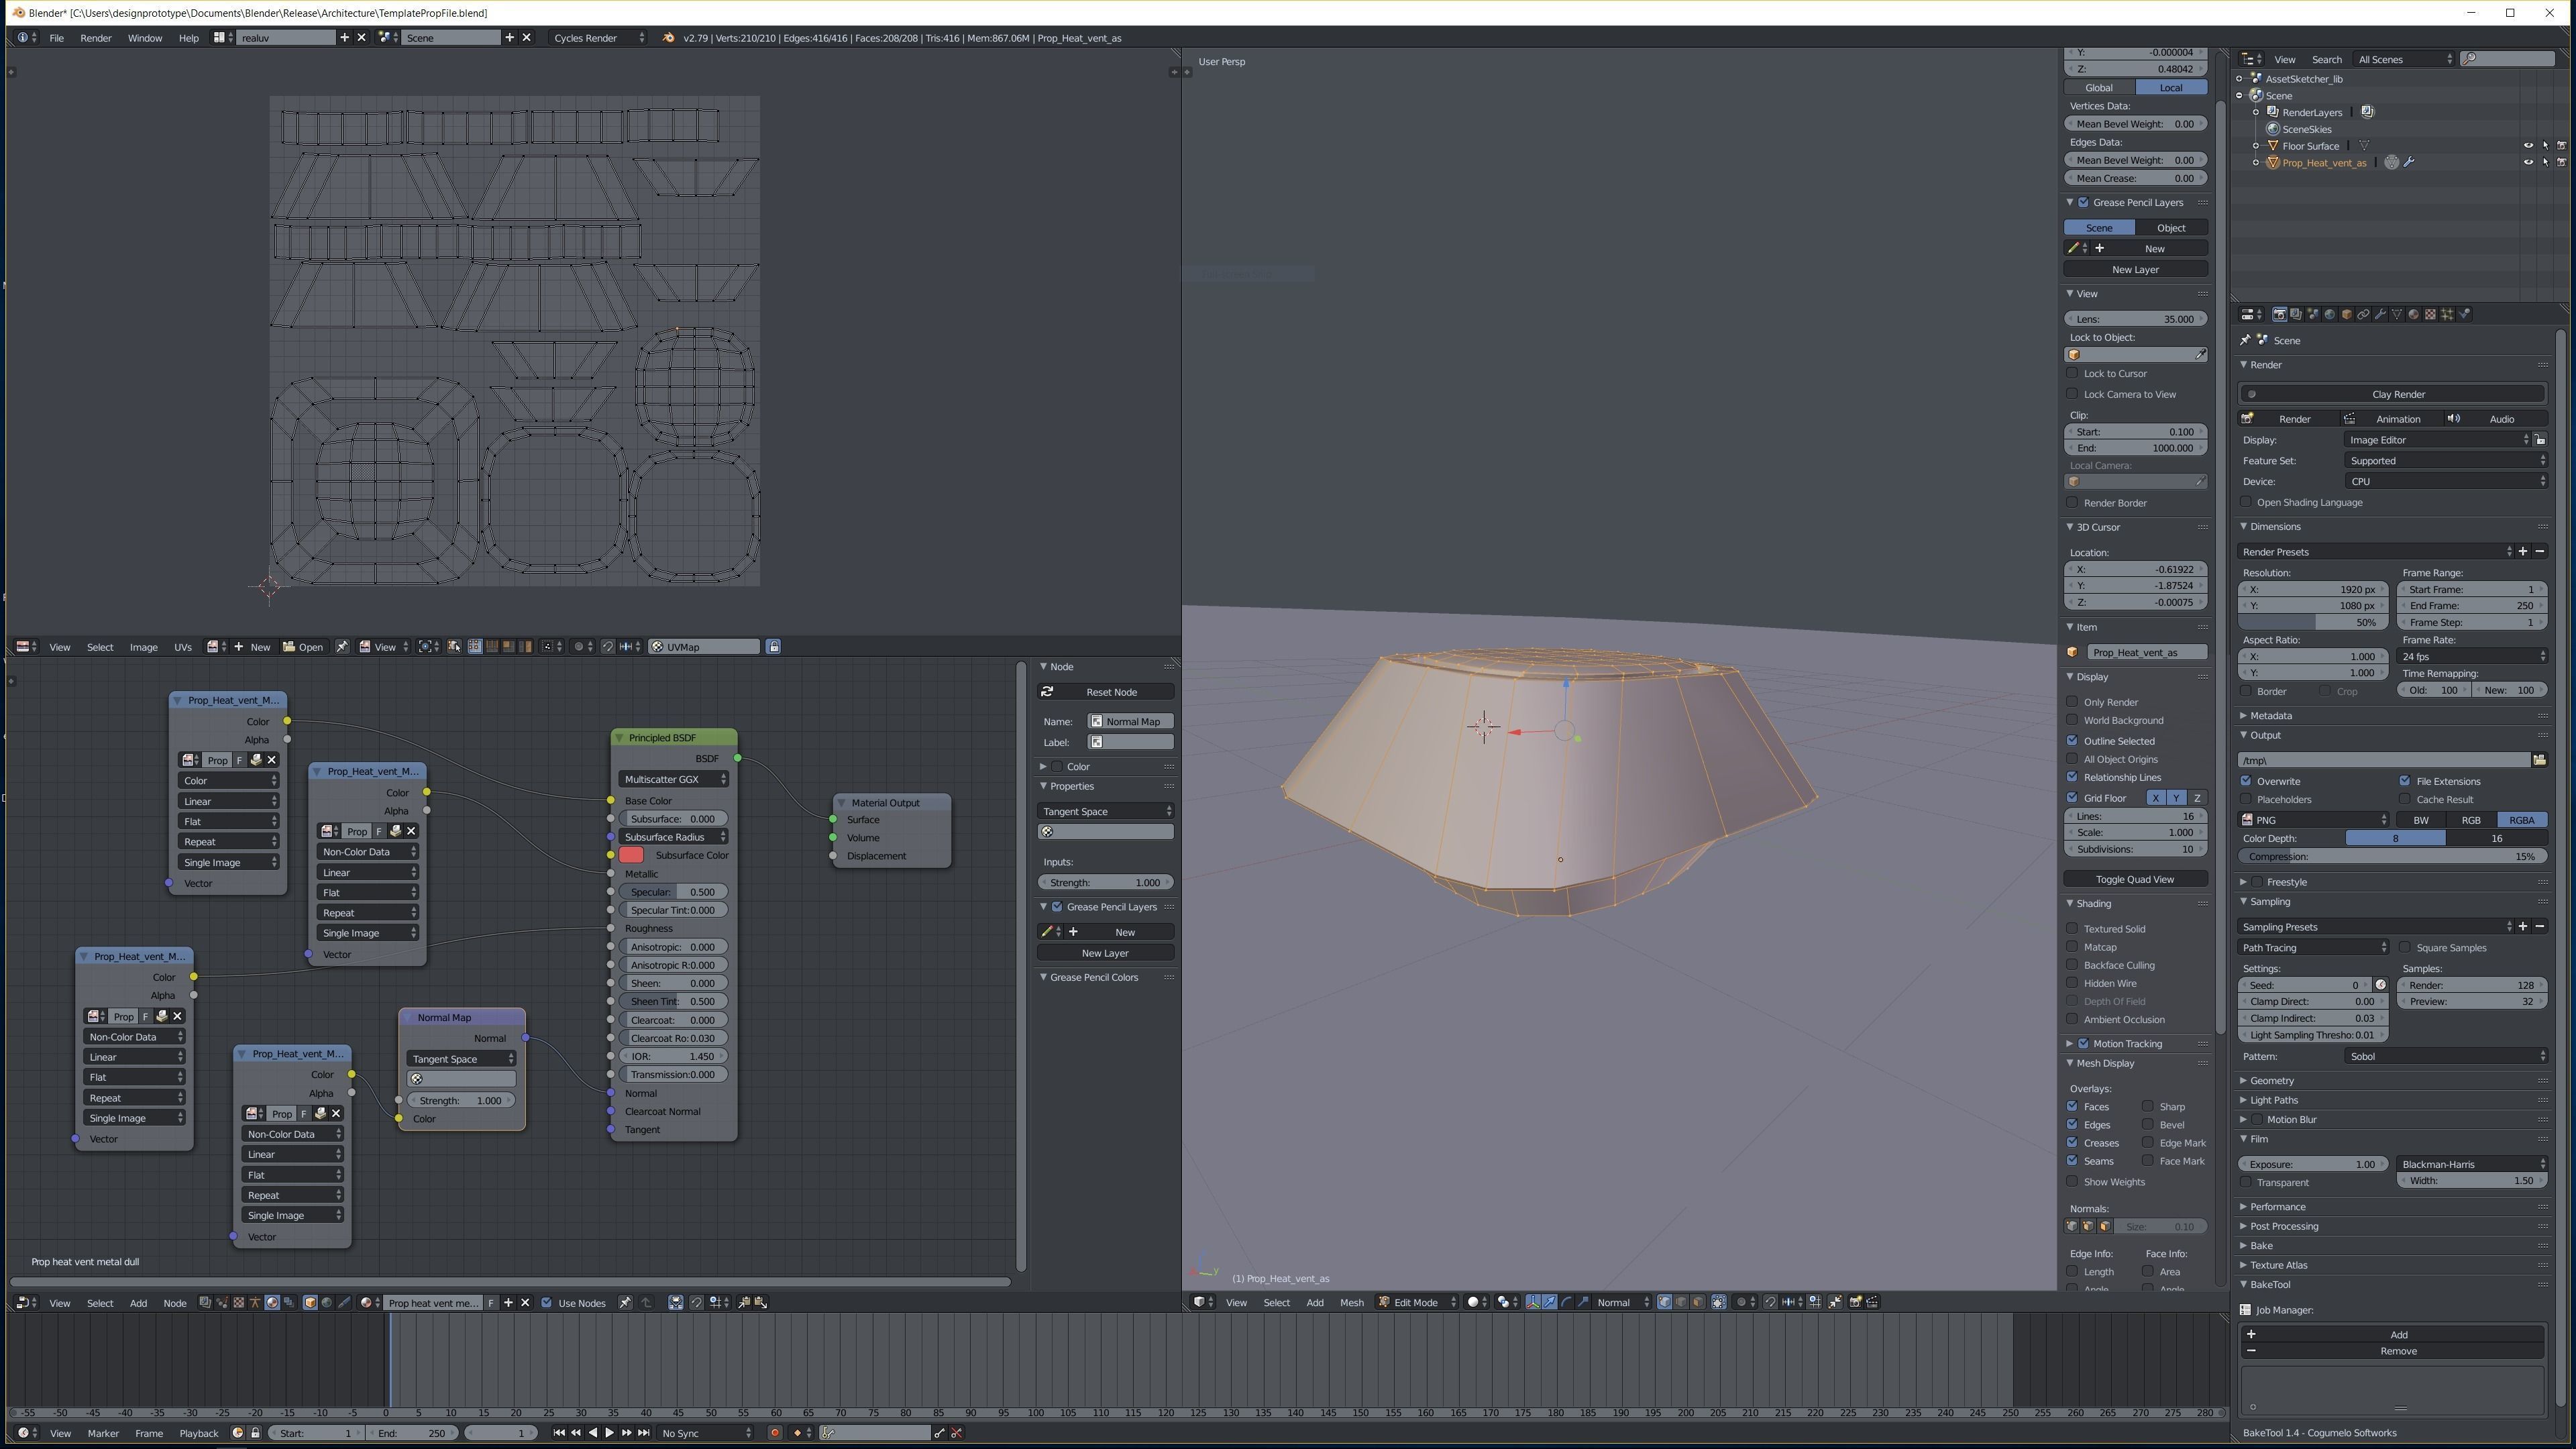Click the Subsurface Color red swatch

631,855
